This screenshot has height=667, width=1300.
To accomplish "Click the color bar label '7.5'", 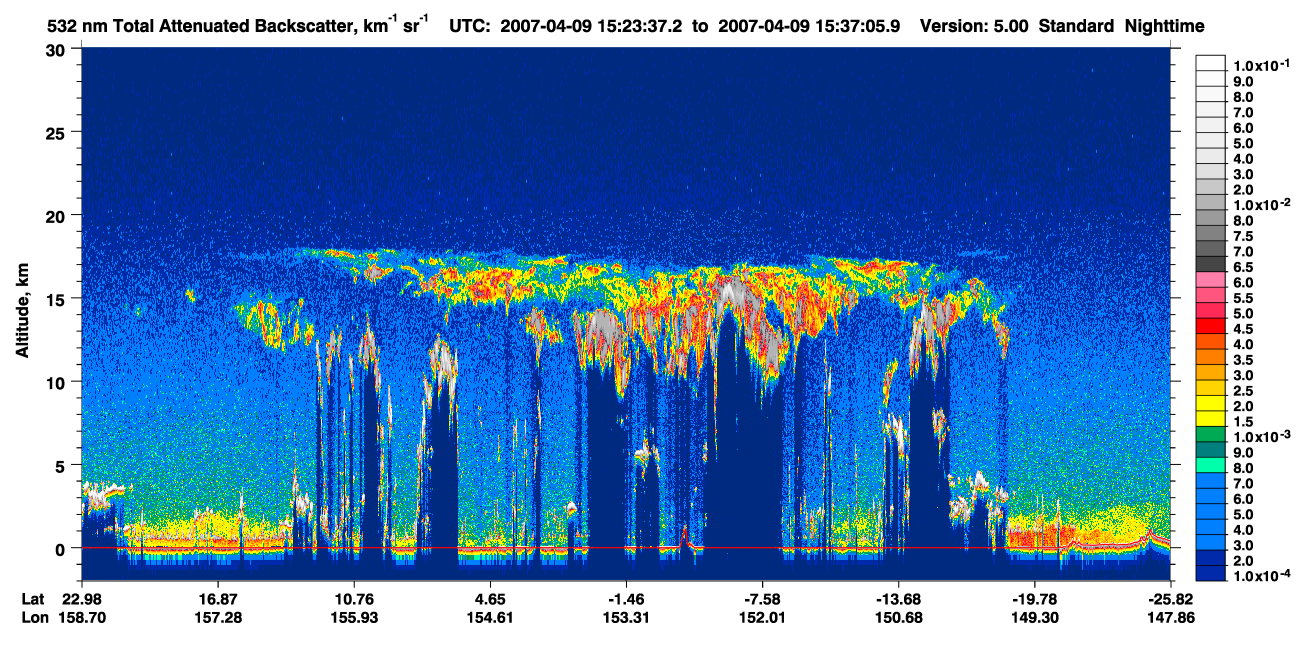I will pos(1243,236).
